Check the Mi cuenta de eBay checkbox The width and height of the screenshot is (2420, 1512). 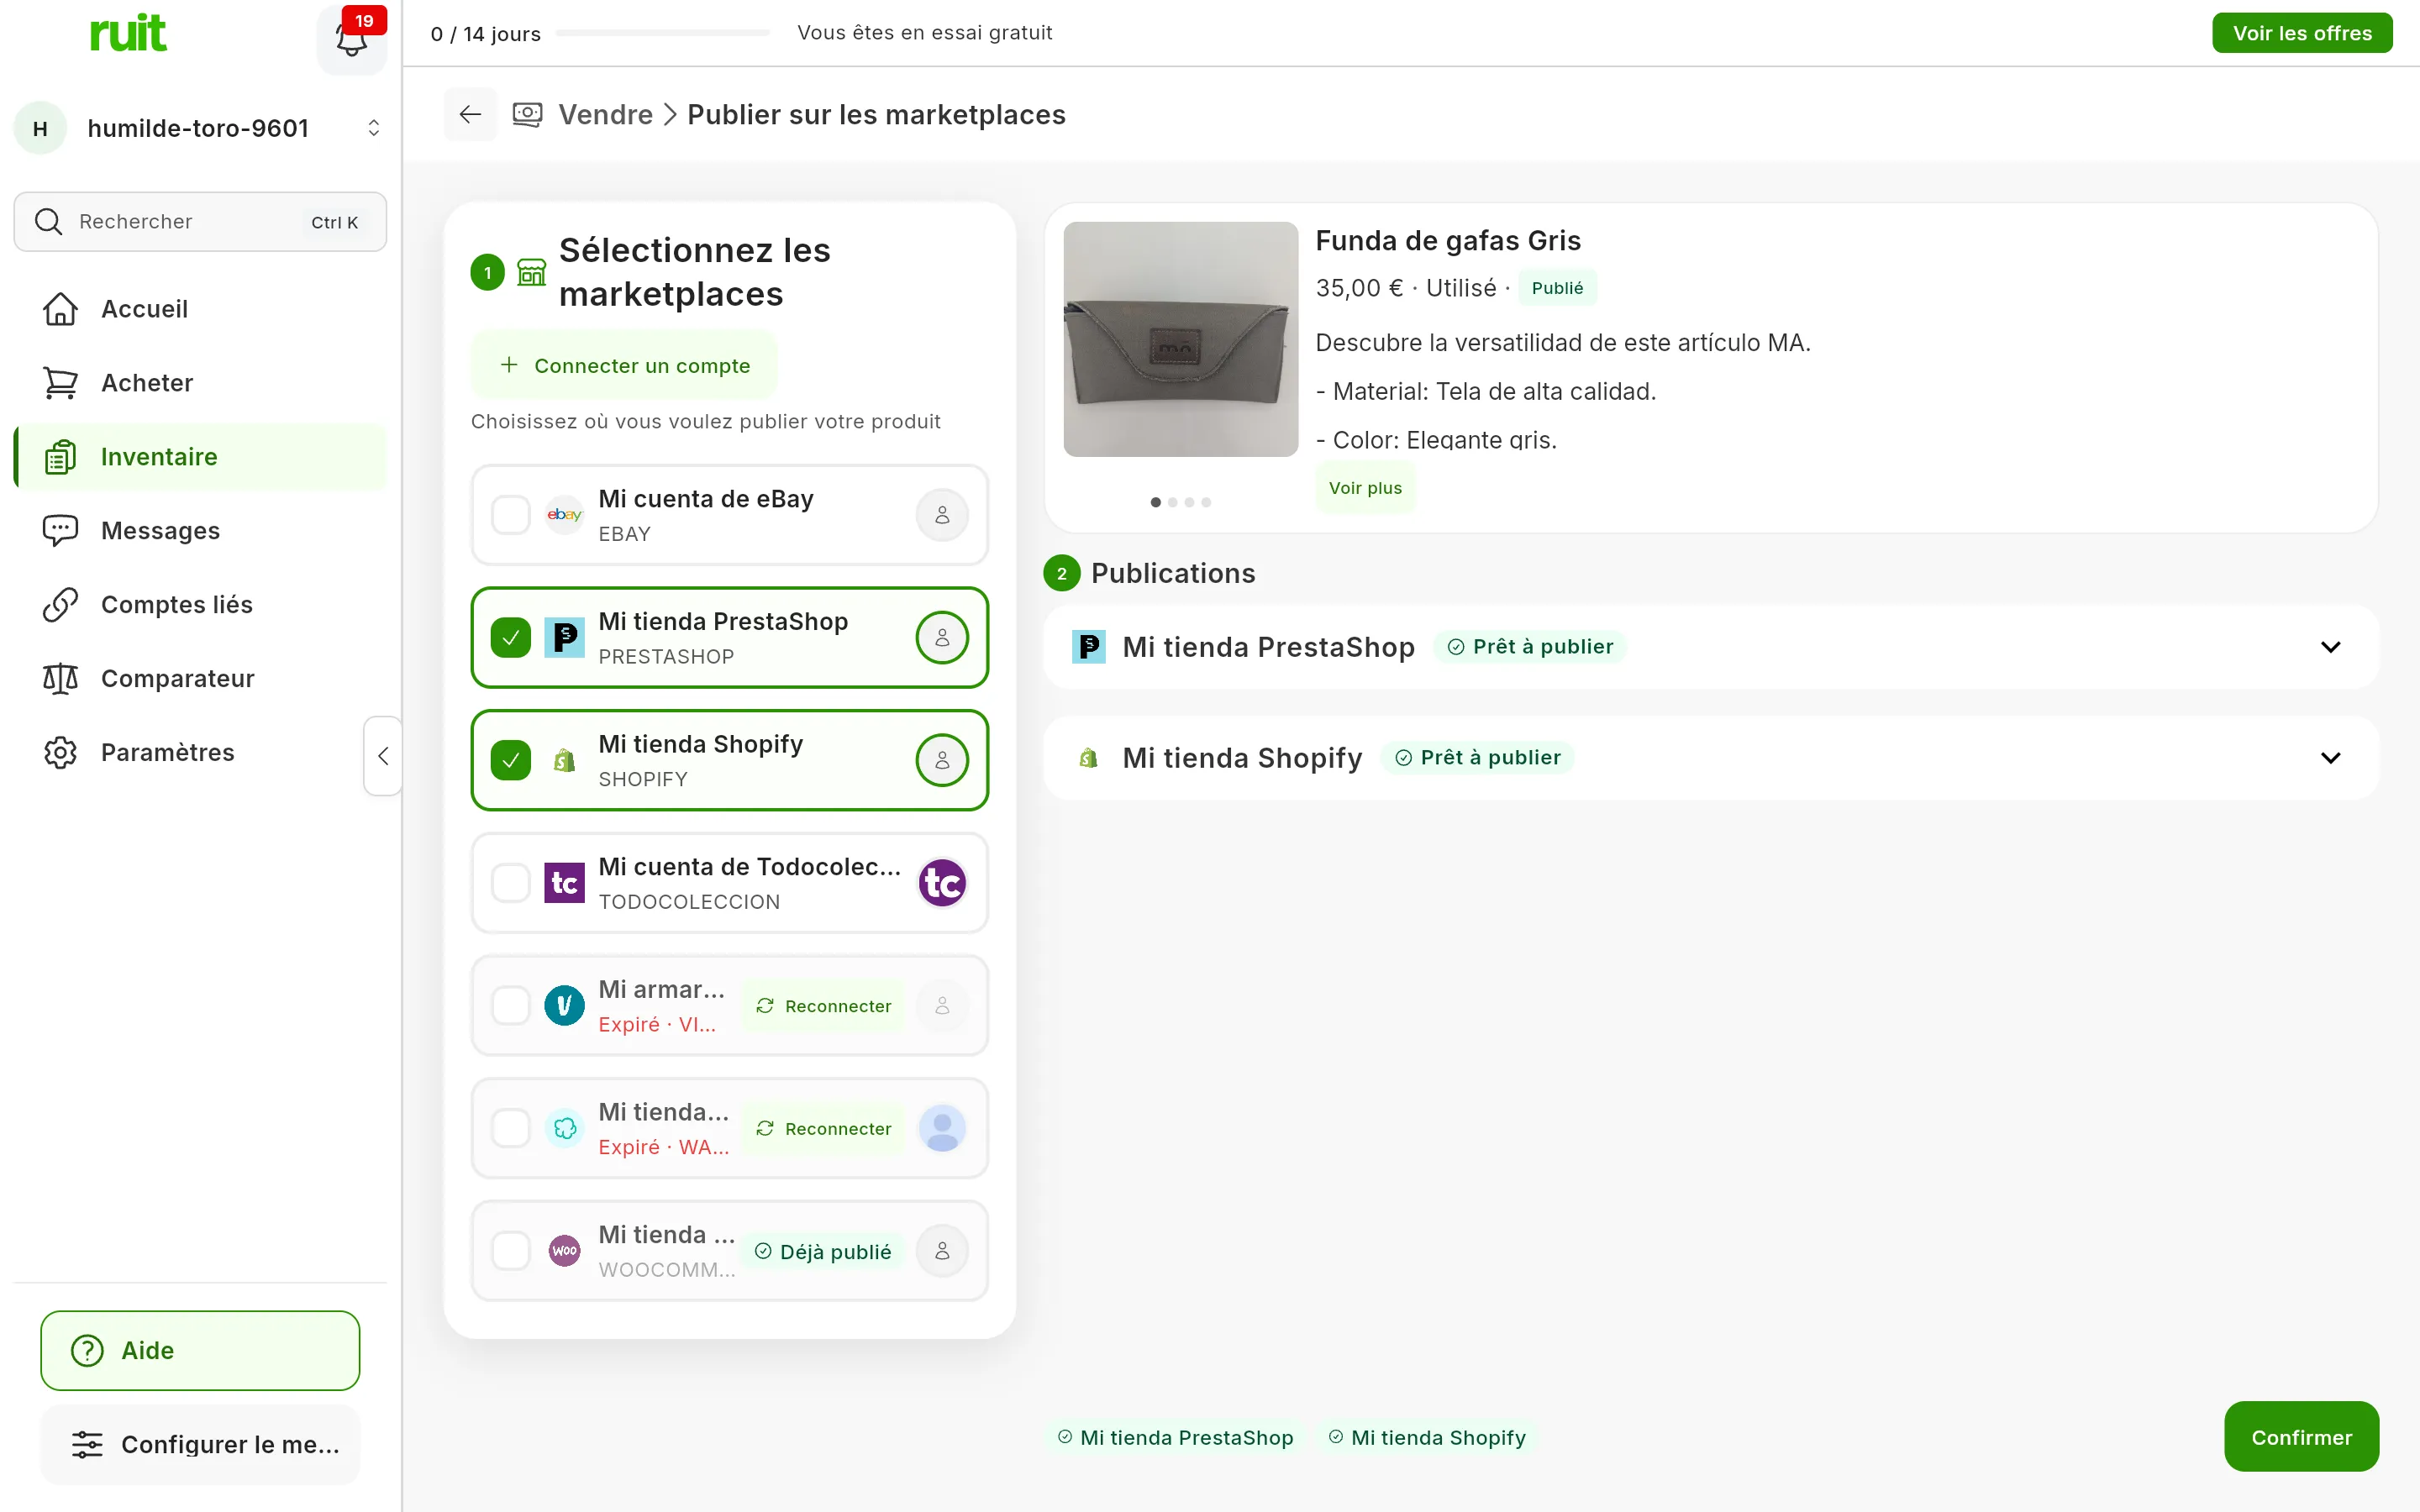(x=511, y=515)
